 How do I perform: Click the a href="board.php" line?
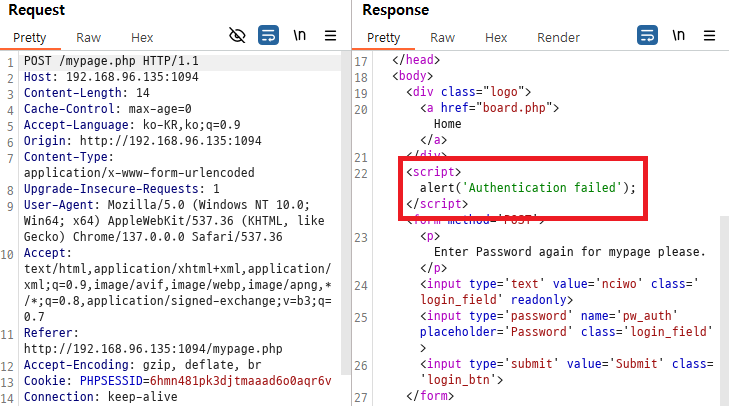[490, 108]
